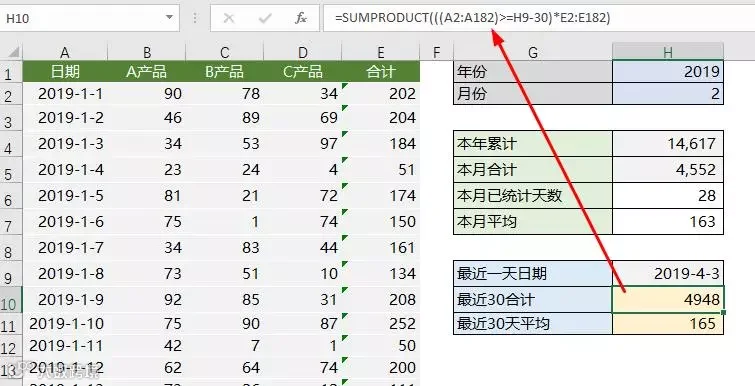
Task: Select the cell showing 165
Action: pos(668,323)
